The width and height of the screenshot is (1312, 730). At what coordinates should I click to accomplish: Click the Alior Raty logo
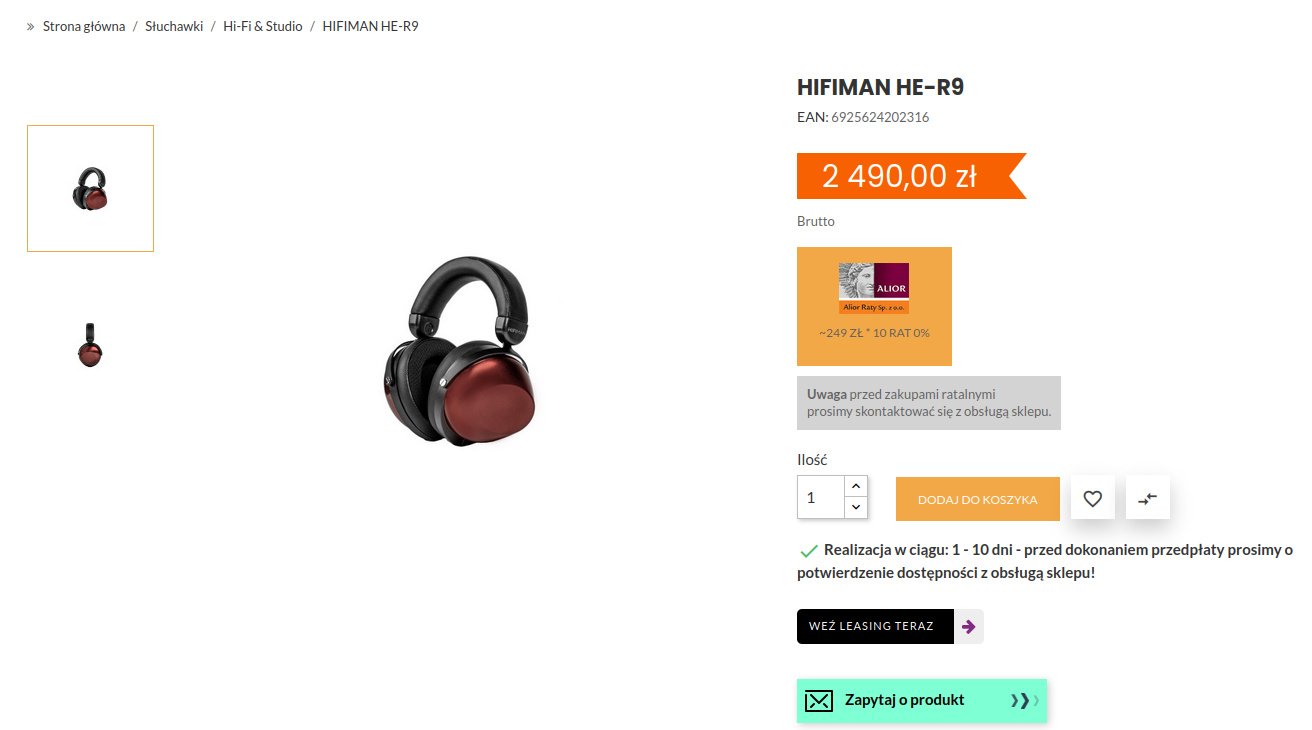pos(874,288)
